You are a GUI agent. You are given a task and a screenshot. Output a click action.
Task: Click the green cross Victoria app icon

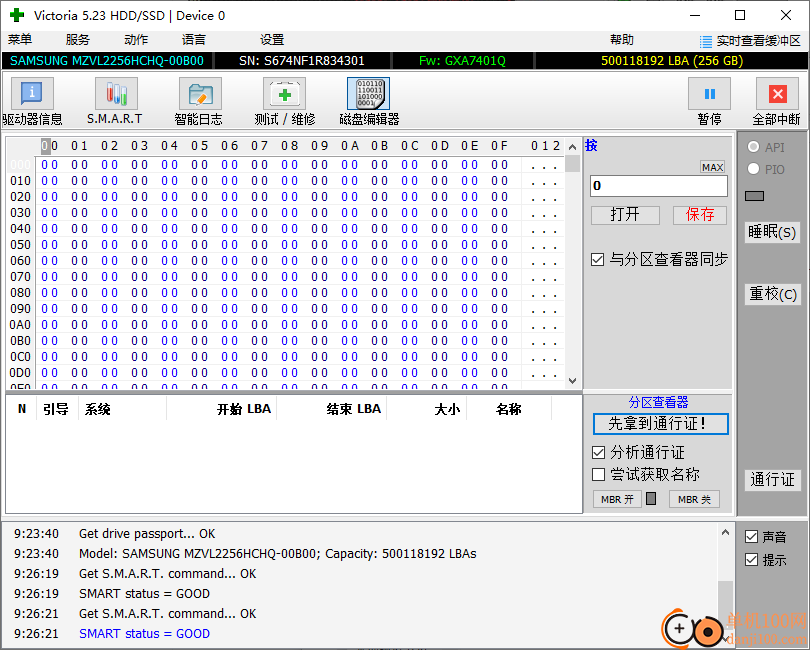click(x=17, y=16)
